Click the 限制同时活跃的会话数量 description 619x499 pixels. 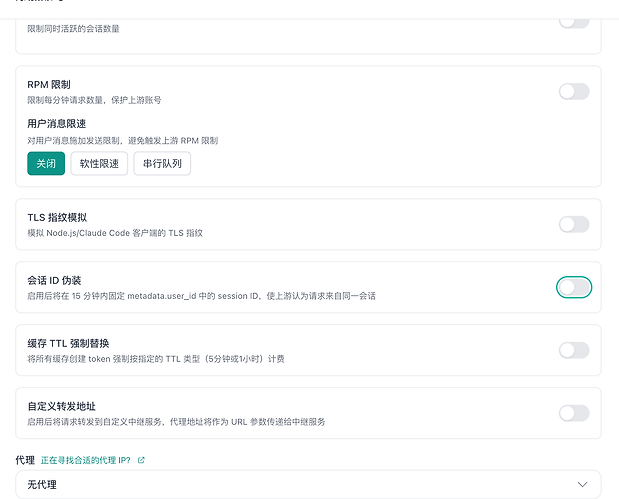(73, 29)
